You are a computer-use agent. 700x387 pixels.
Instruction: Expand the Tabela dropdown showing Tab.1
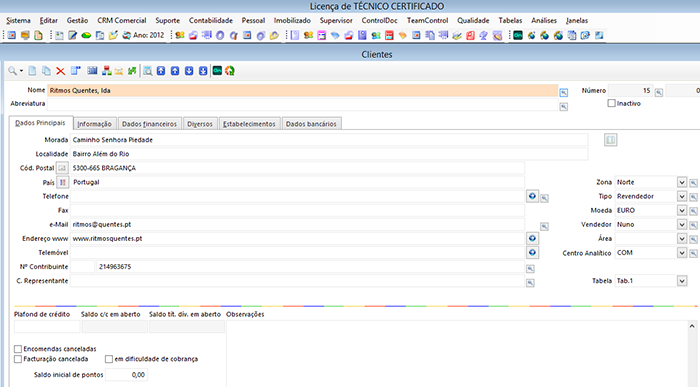(x=682, y=281)
